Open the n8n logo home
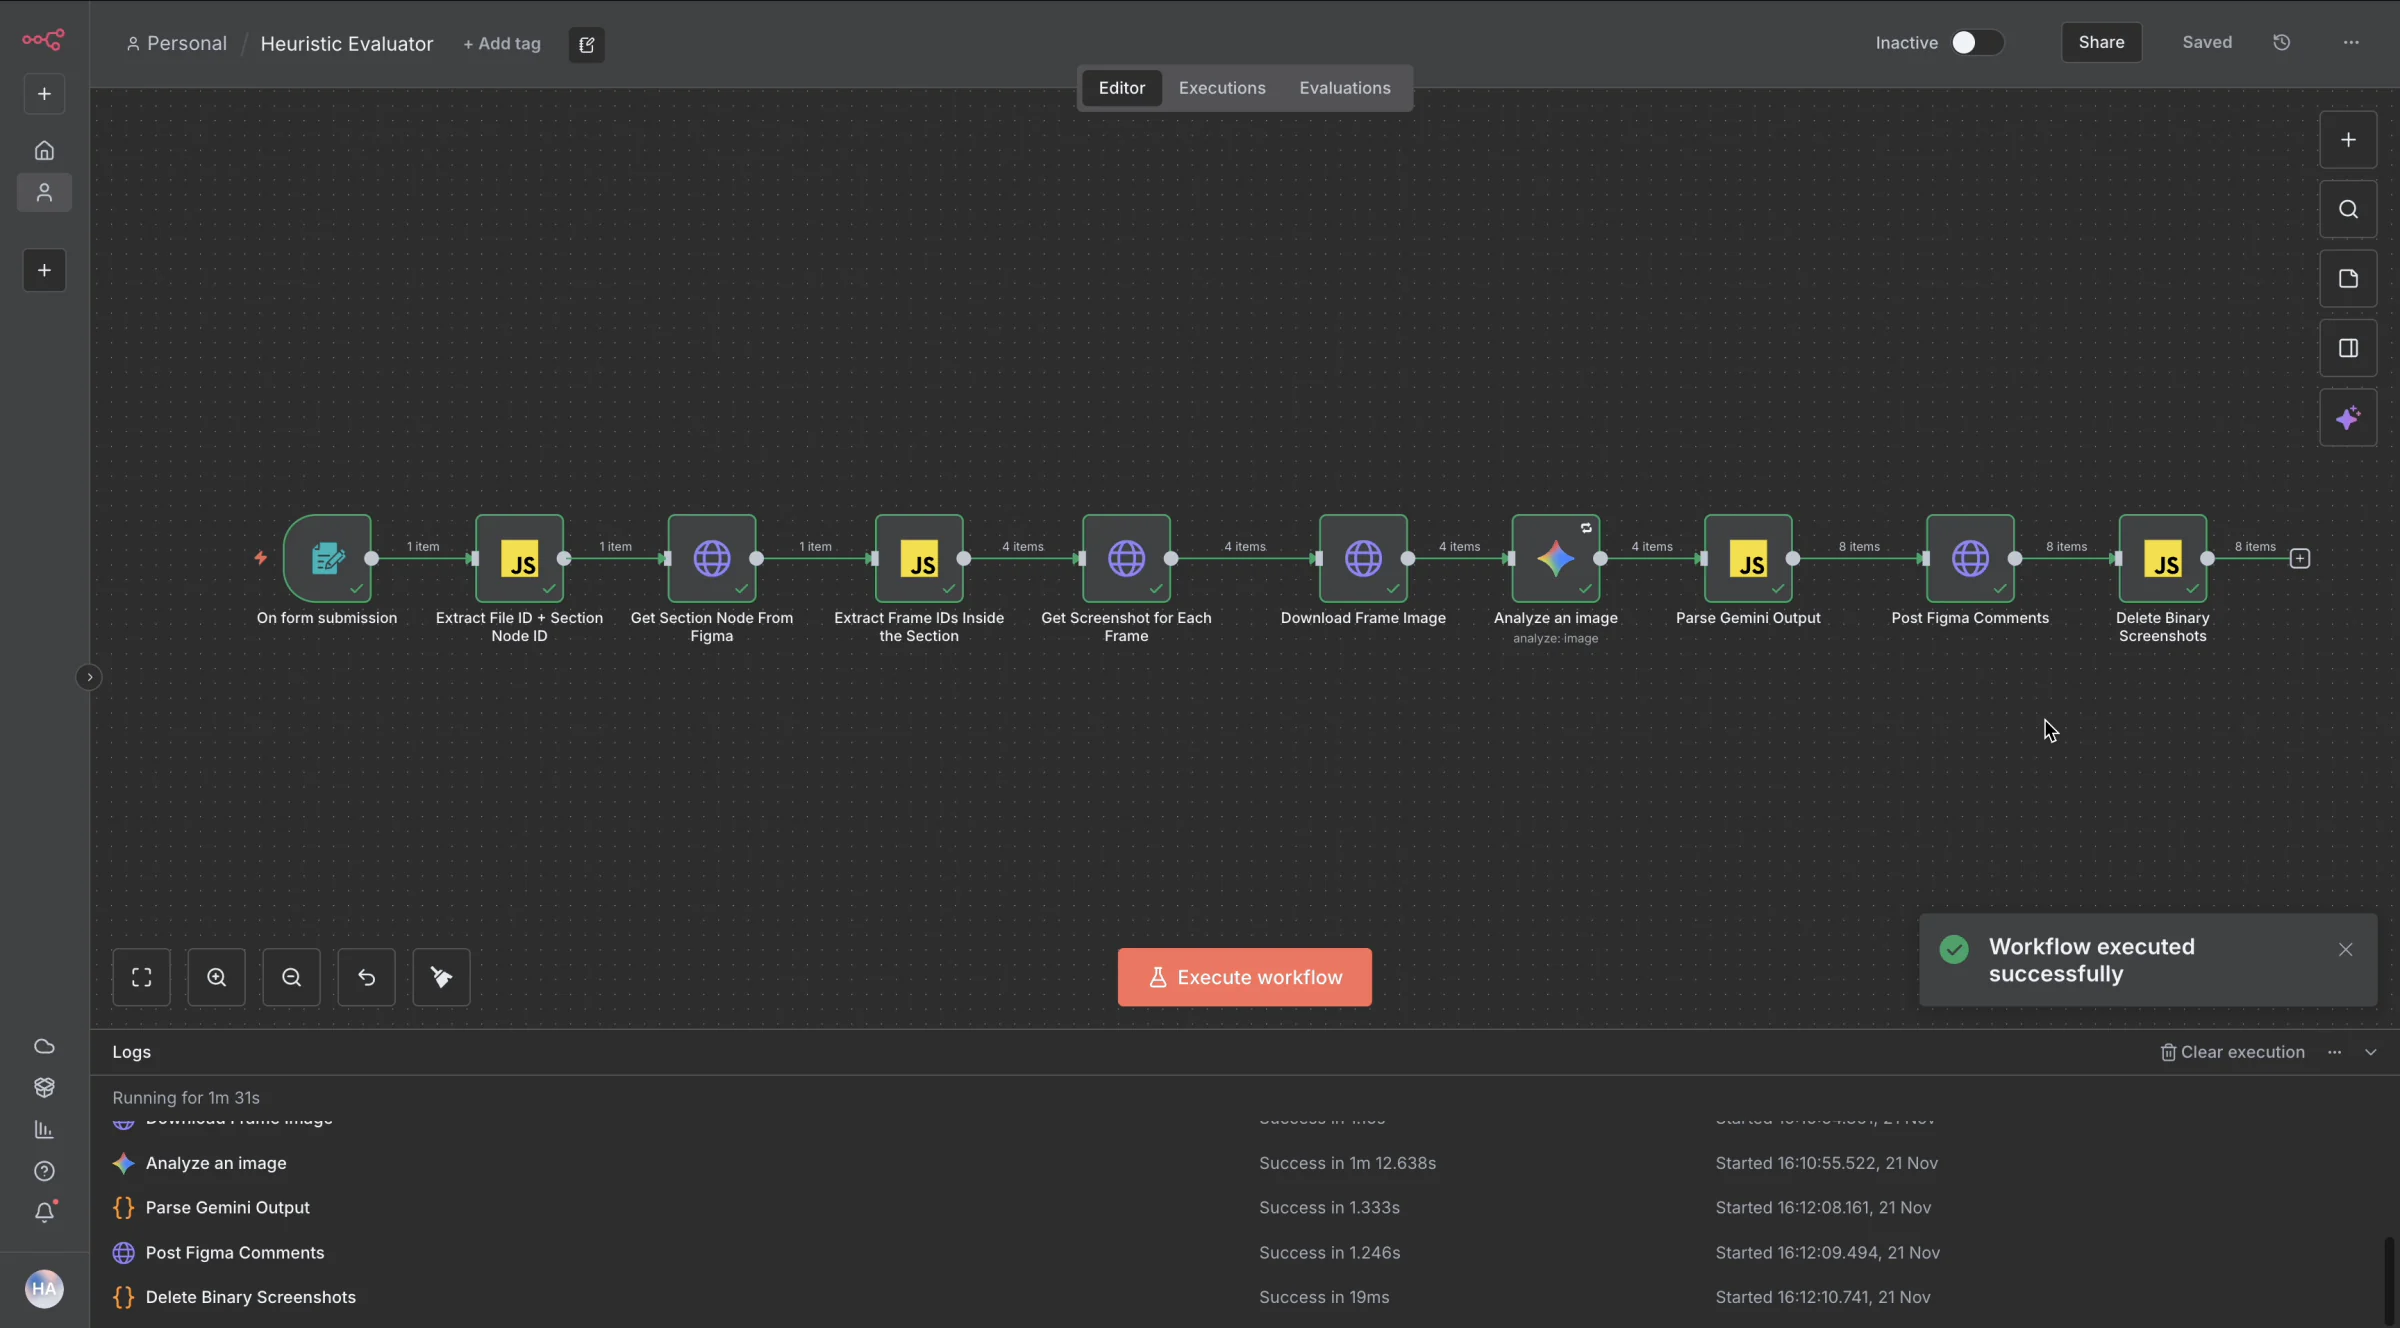 [x=44, y=40]
